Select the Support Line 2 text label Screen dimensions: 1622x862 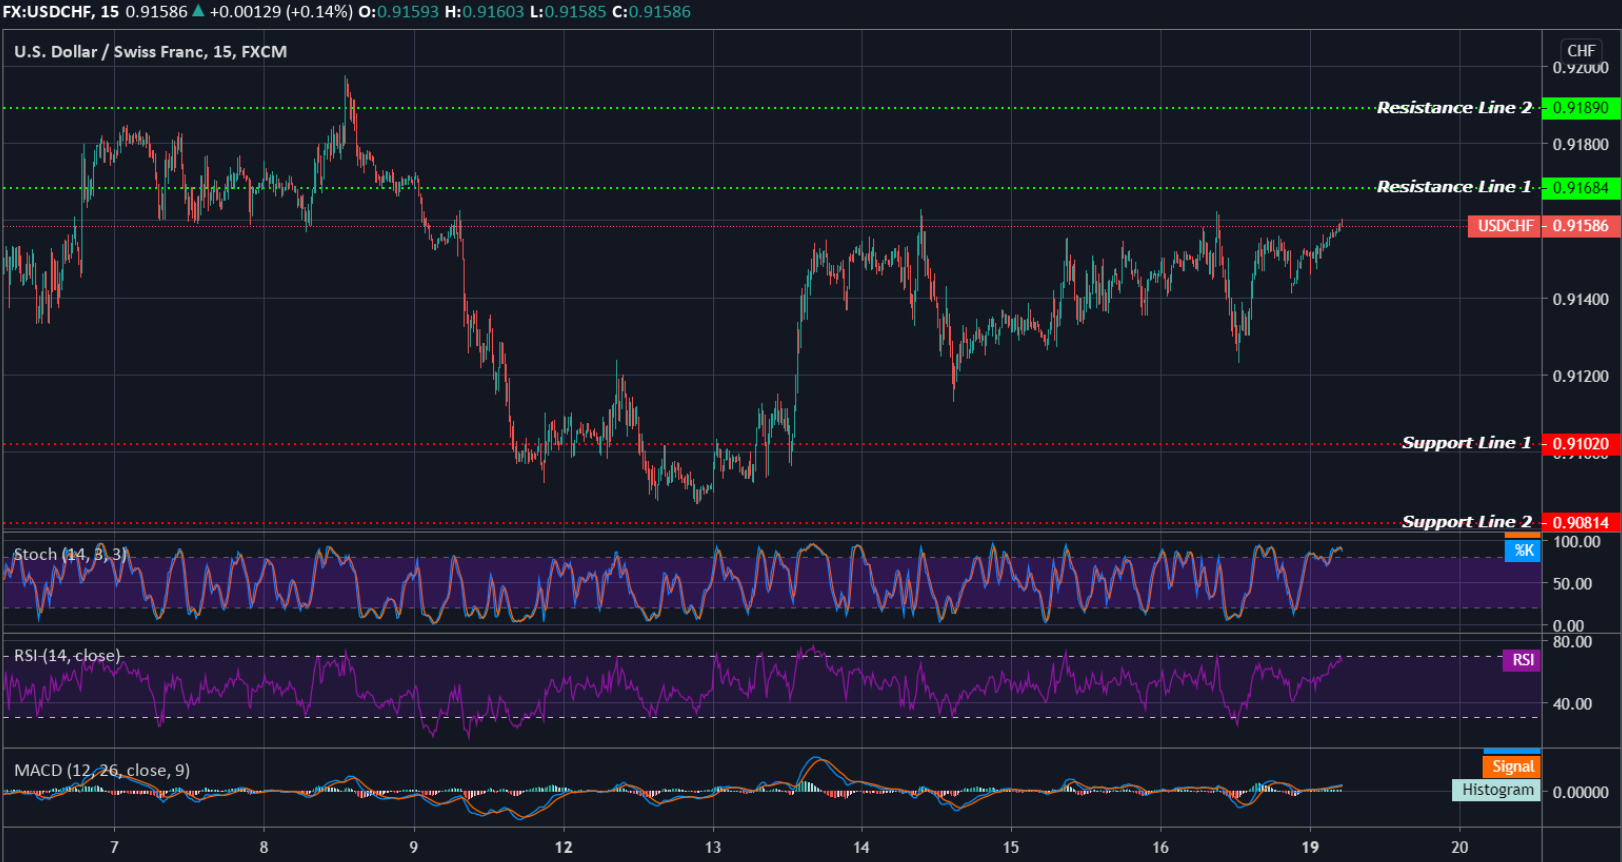(1467, 522)
